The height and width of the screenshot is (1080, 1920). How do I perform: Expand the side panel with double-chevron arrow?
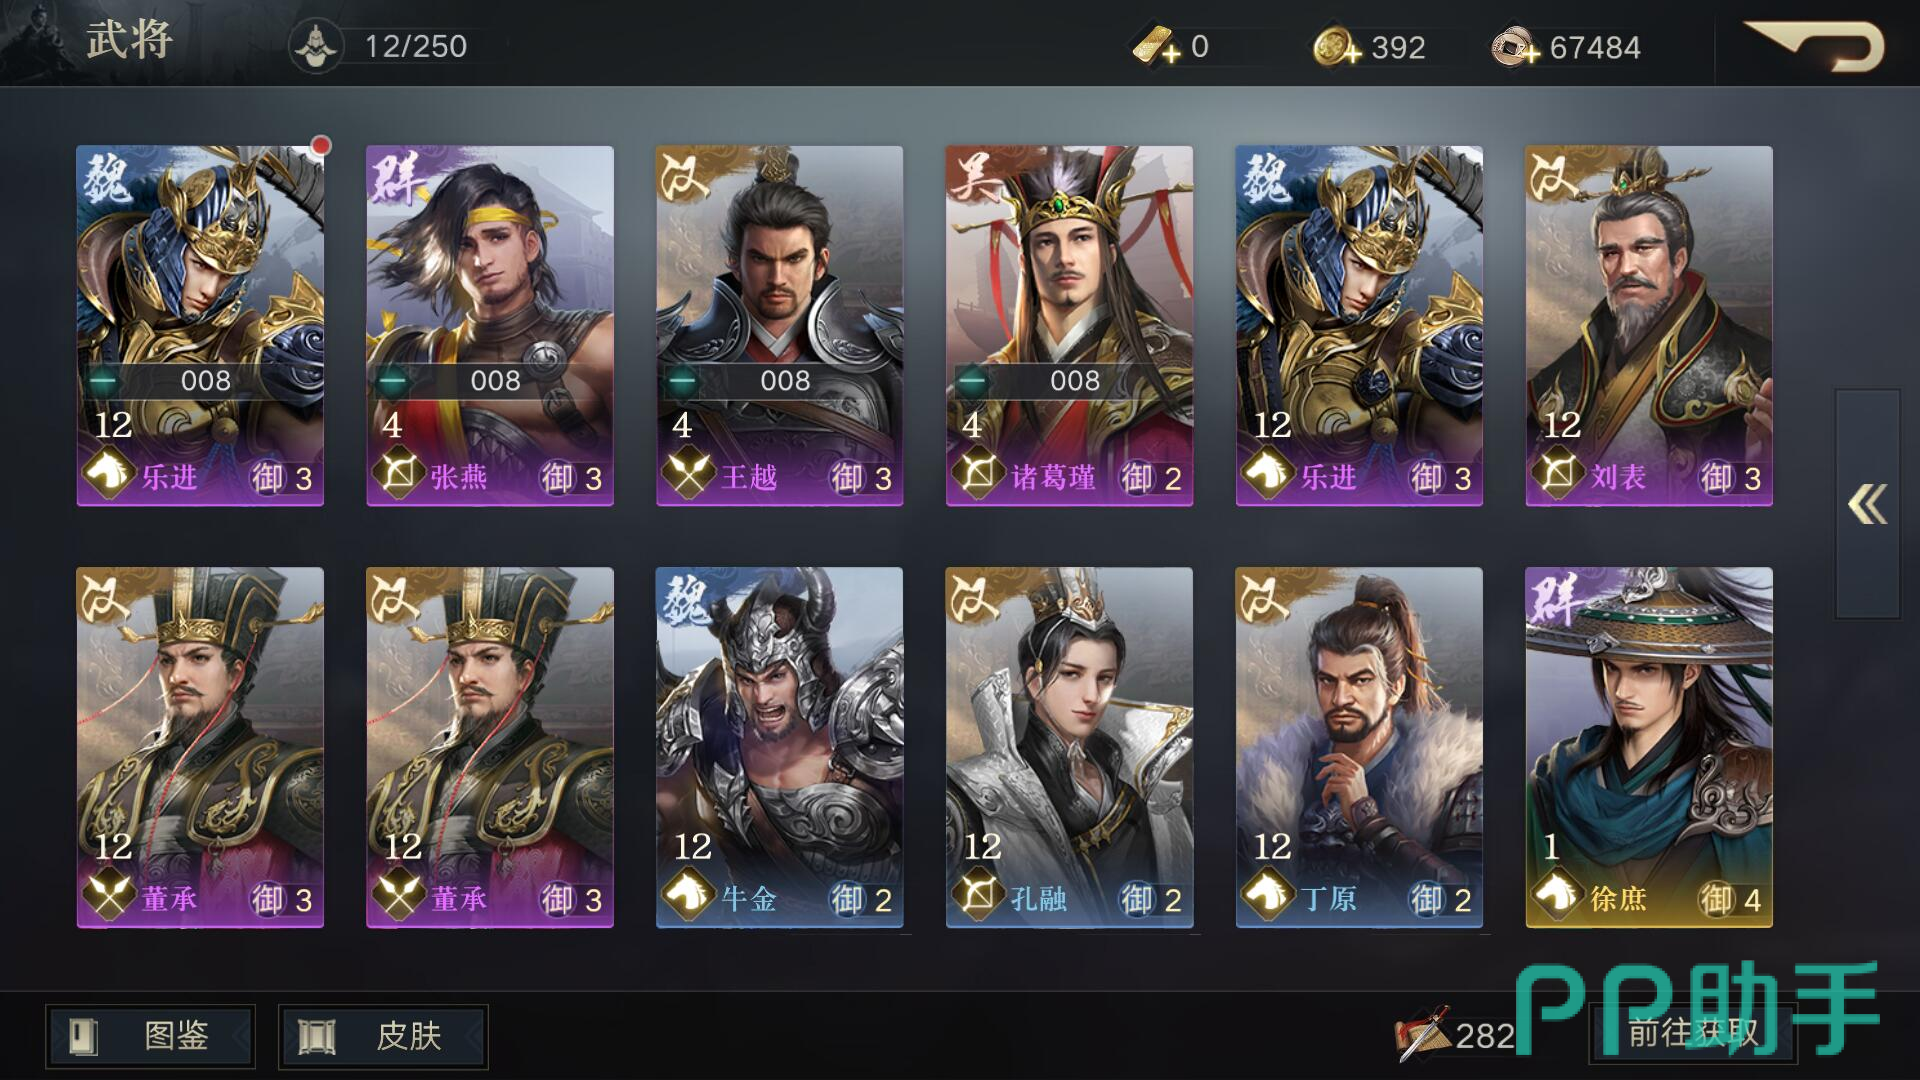click(1867, 504)
